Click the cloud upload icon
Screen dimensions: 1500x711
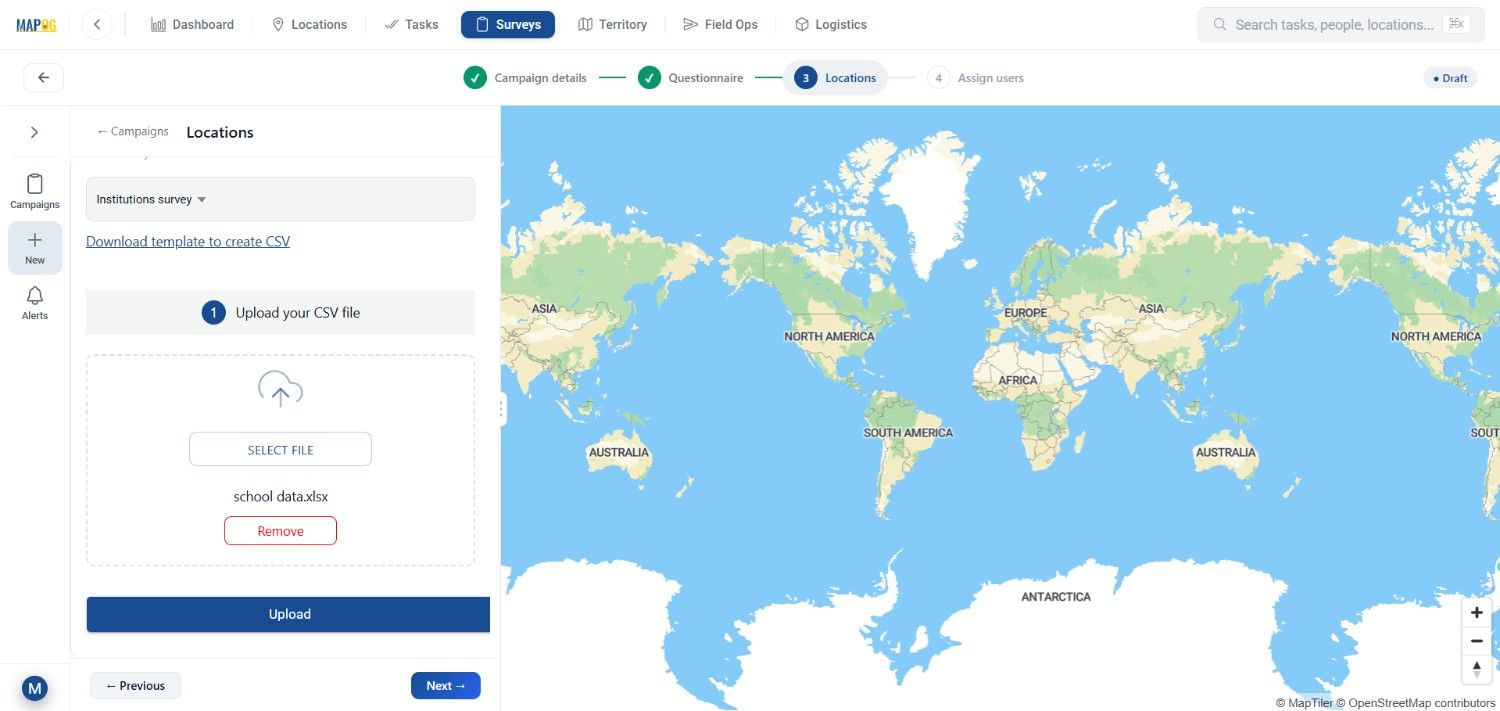tap(280, 389)
